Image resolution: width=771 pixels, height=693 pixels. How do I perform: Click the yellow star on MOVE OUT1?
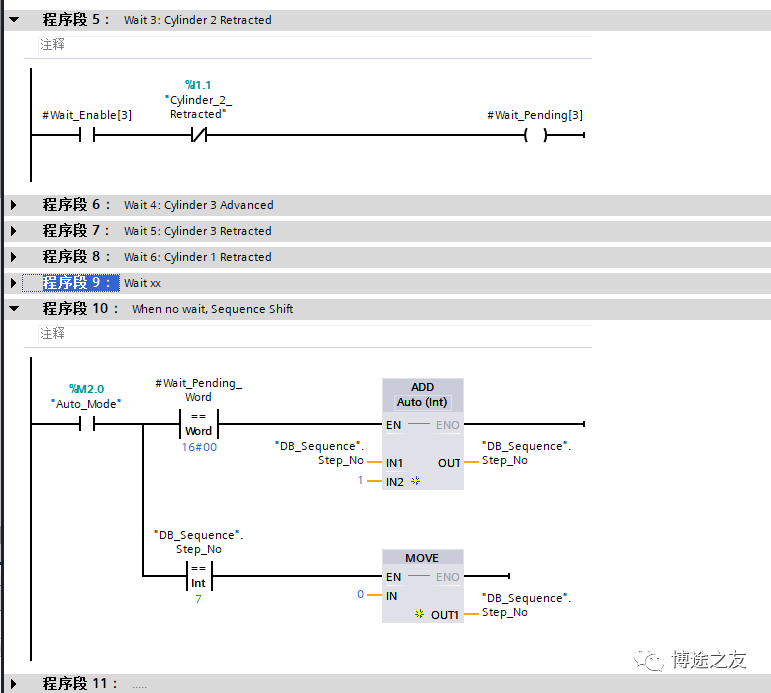419,613
